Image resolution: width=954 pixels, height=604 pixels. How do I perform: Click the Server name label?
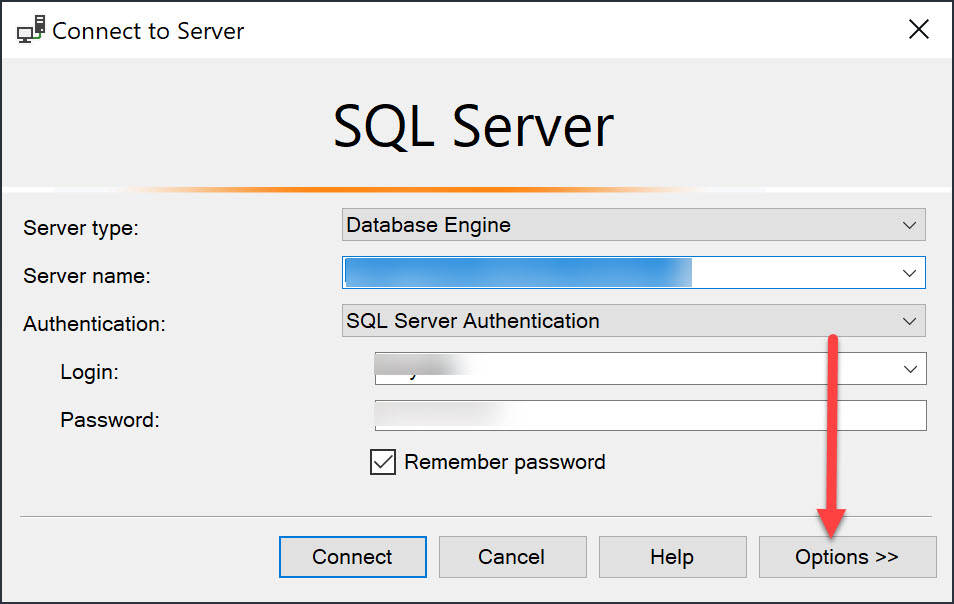point(87,276)
